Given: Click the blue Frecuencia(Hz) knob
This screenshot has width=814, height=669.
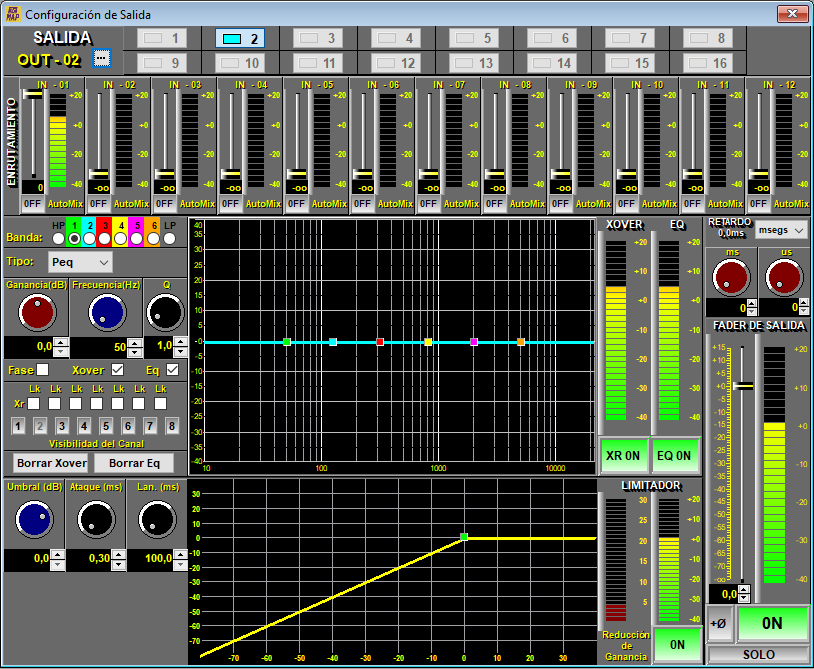Looking at the screenshot, I should (x=105, y=313).
